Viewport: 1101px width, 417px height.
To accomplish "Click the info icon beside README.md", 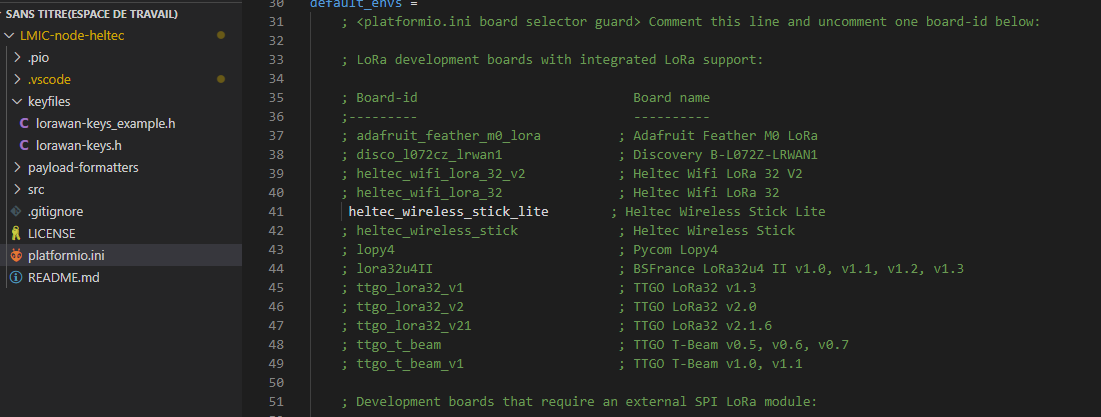I will tap(16, 277).
